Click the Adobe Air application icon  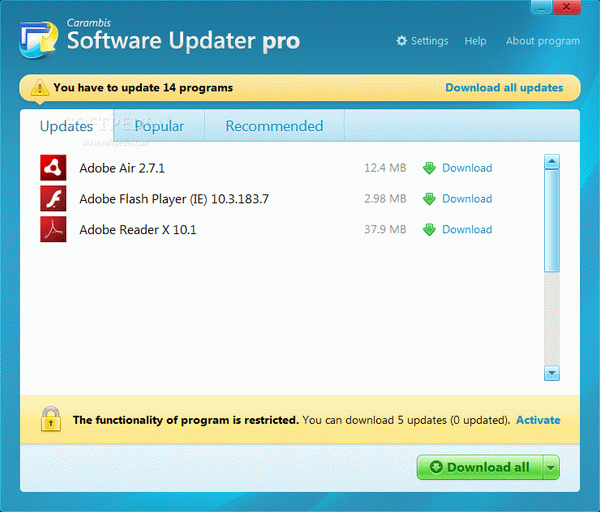[x=53, y=168]
